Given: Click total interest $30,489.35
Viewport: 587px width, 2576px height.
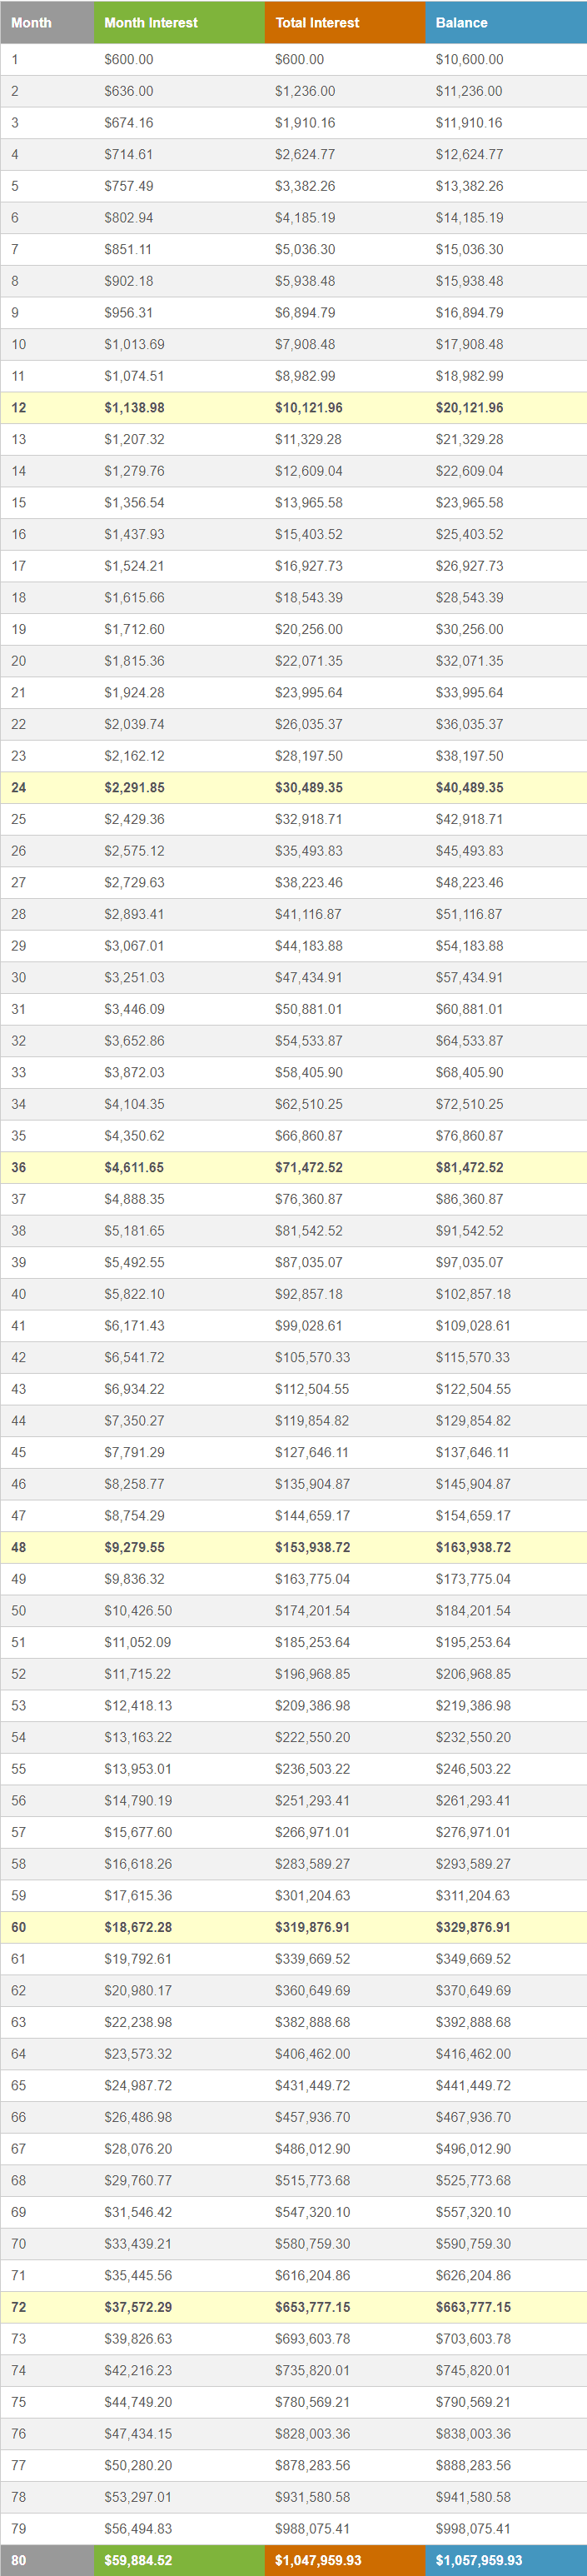Looking at the screenshot, I should 309,788.
